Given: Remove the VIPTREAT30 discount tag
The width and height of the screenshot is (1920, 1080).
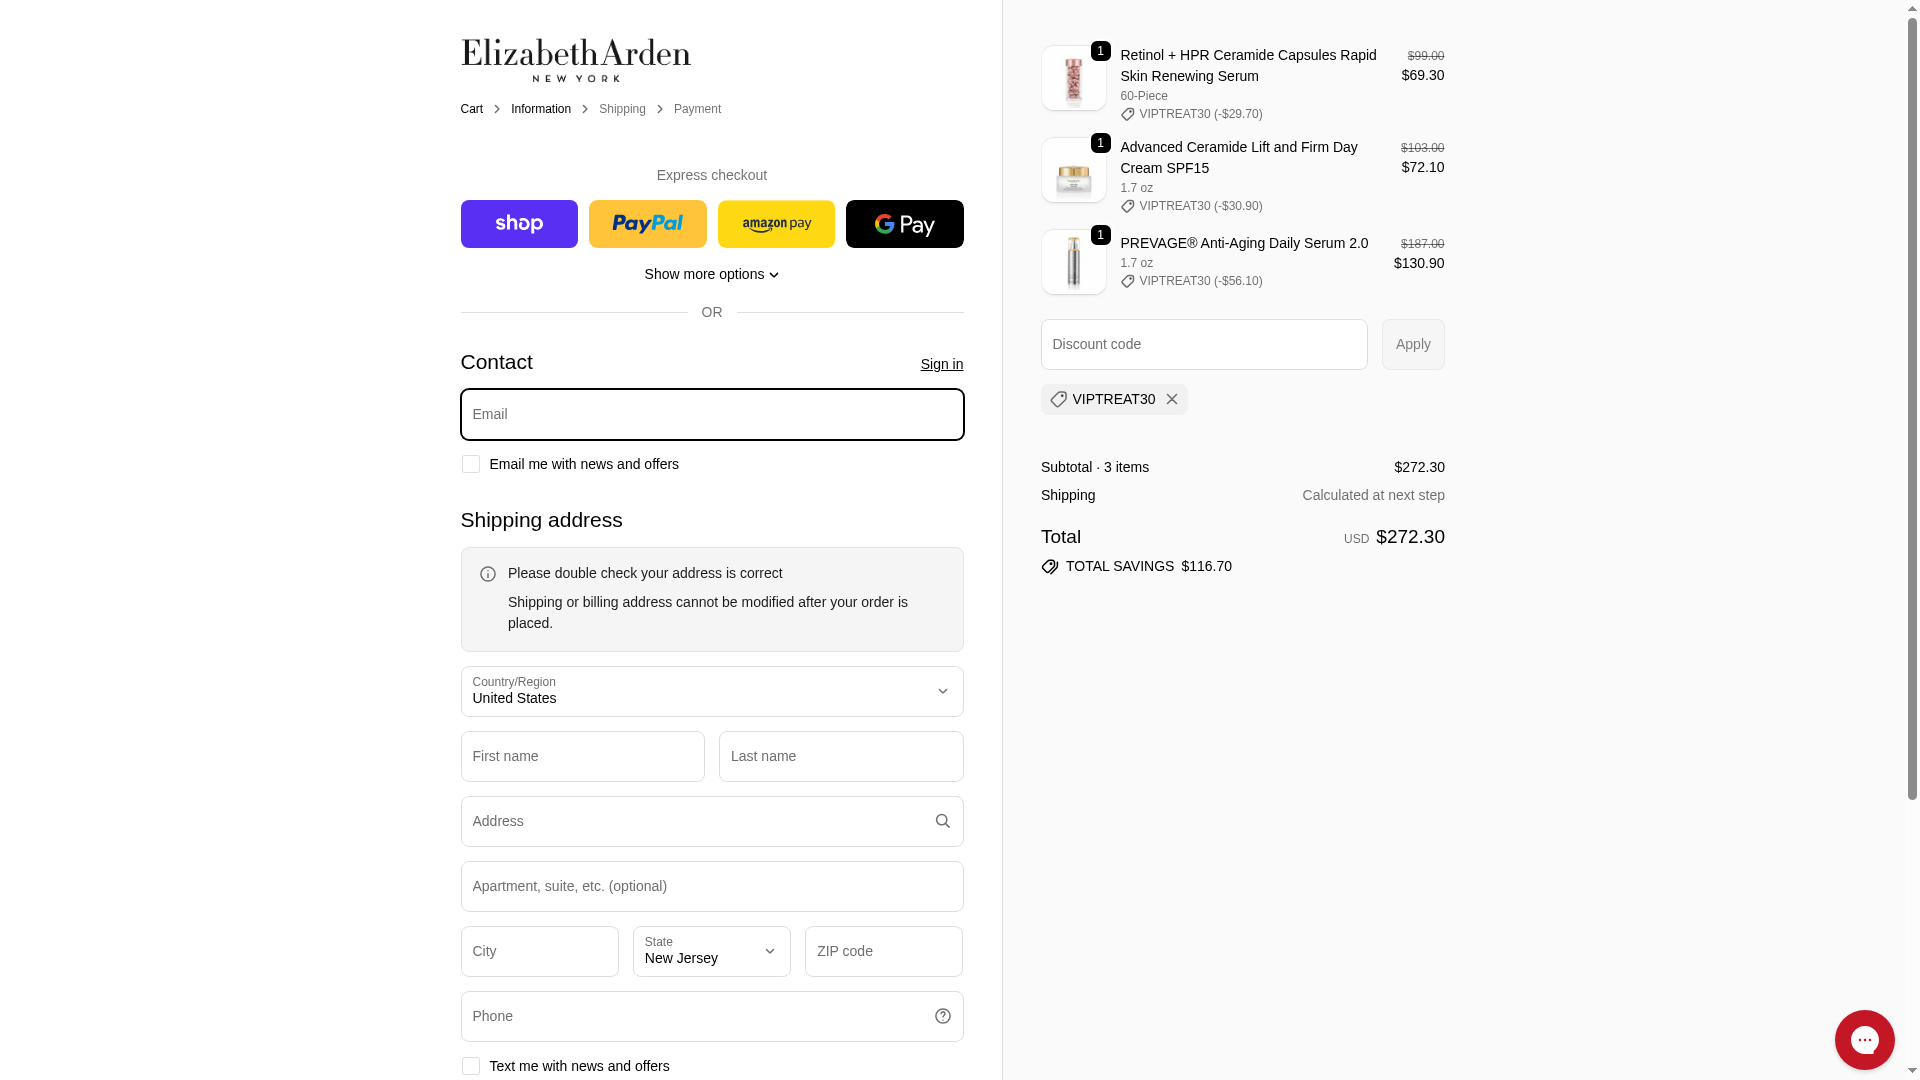Looking at the screenshot, I should tap(1172, 399).
